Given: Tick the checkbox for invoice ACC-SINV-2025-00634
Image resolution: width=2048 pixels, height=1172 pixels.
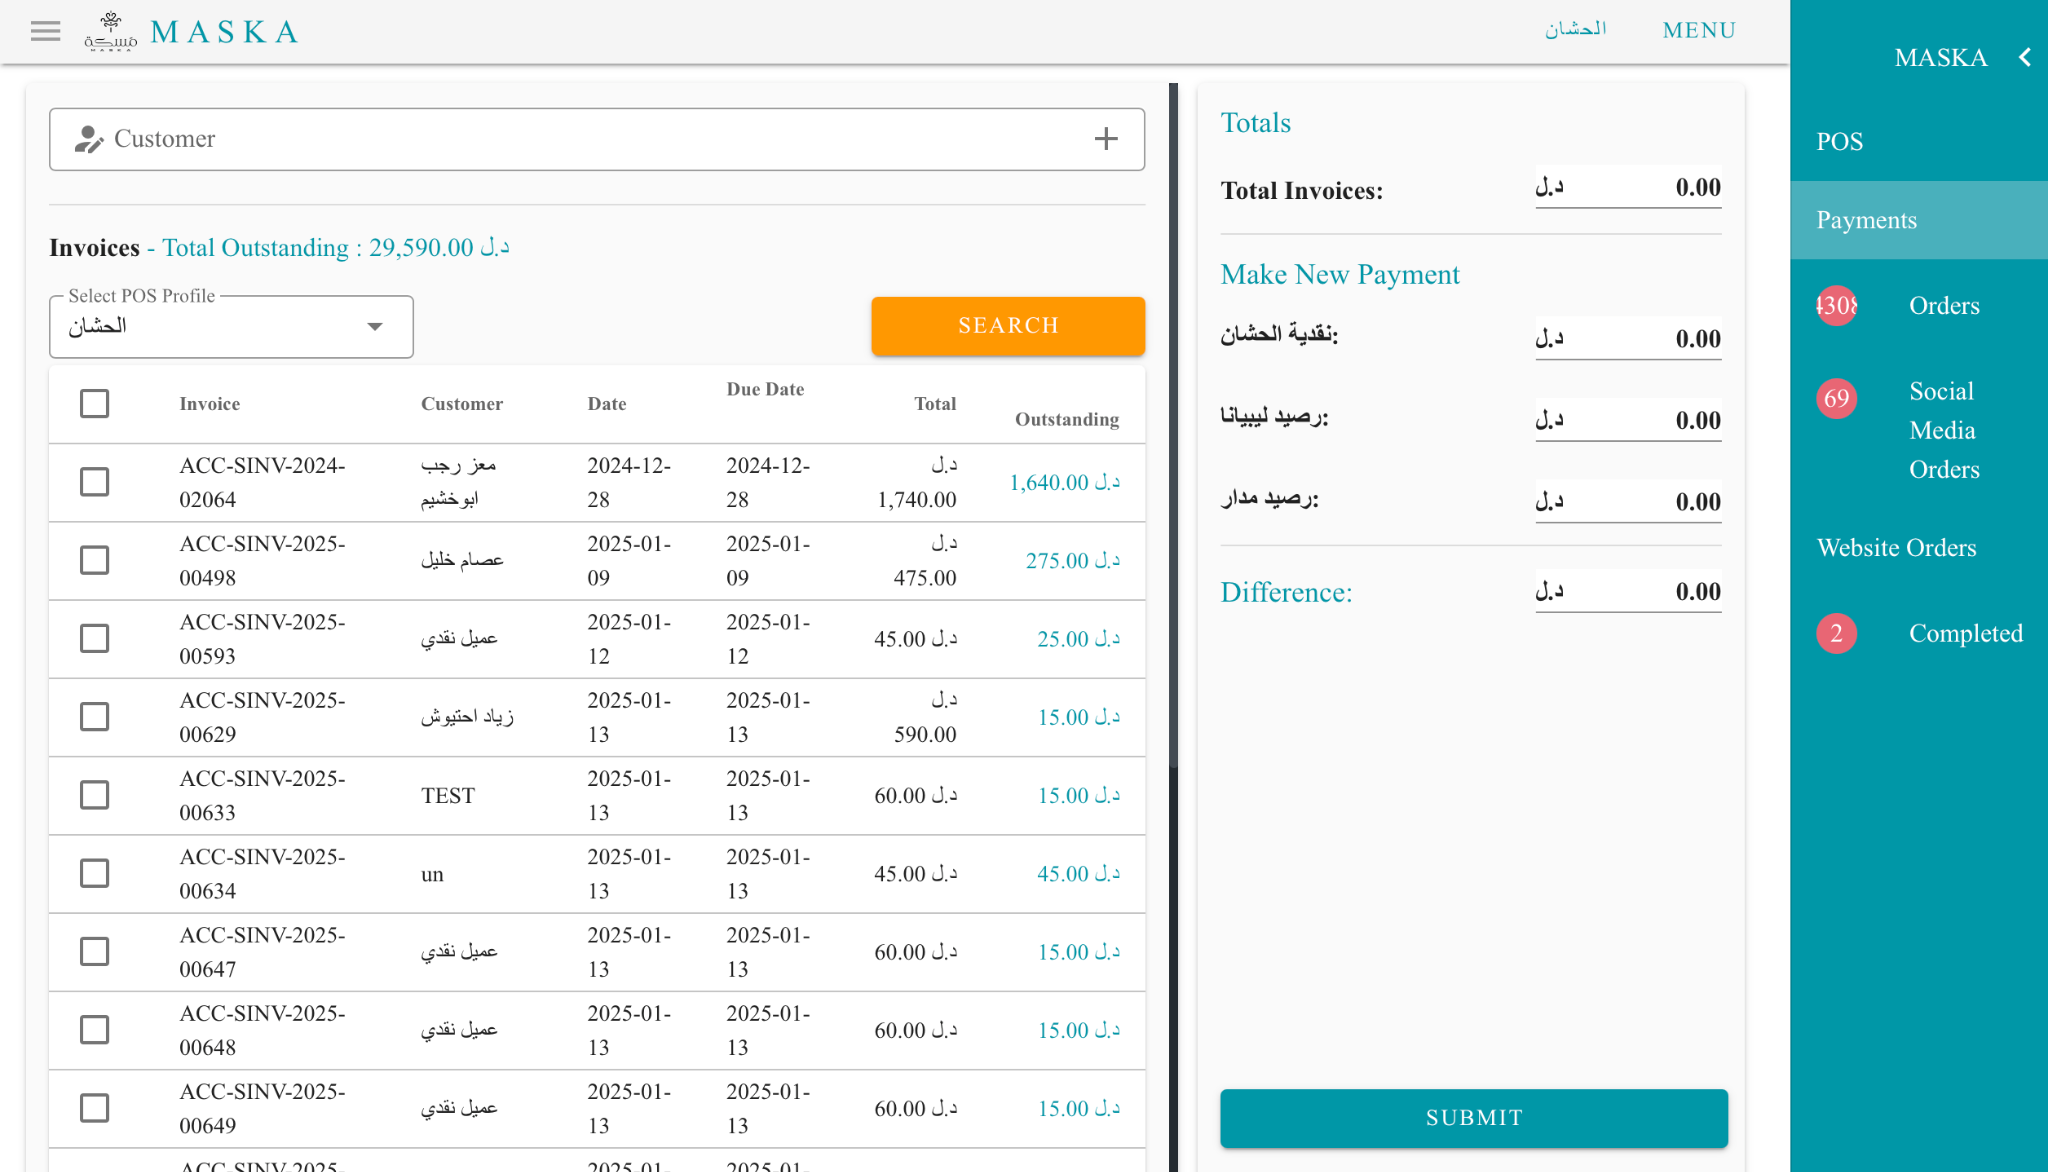Looking at the screenshot, I should (94, 873).
